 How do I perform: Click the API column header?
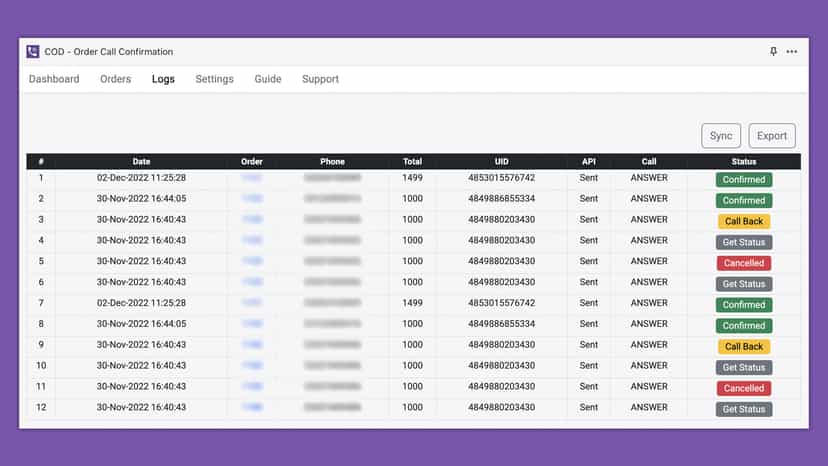[x=589, y=162]
